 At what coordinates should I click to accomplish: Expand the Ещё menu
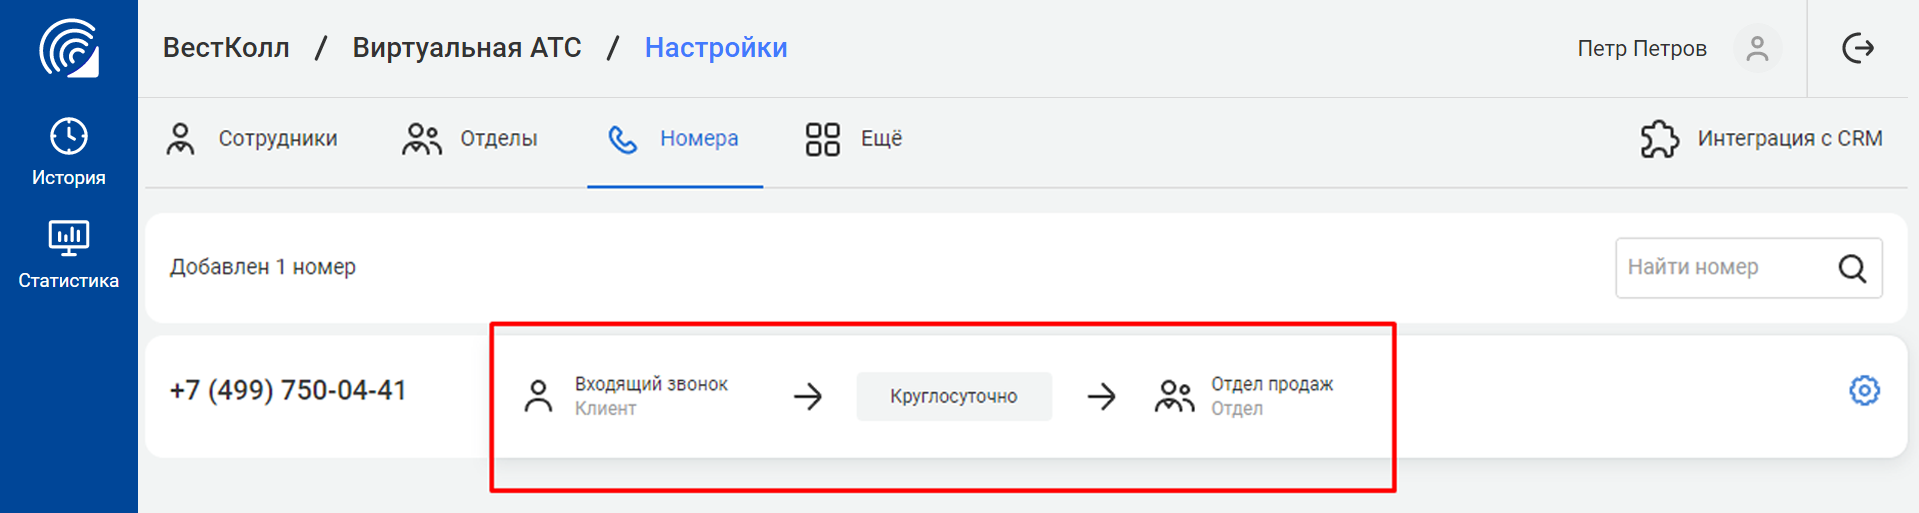(854, 139)
